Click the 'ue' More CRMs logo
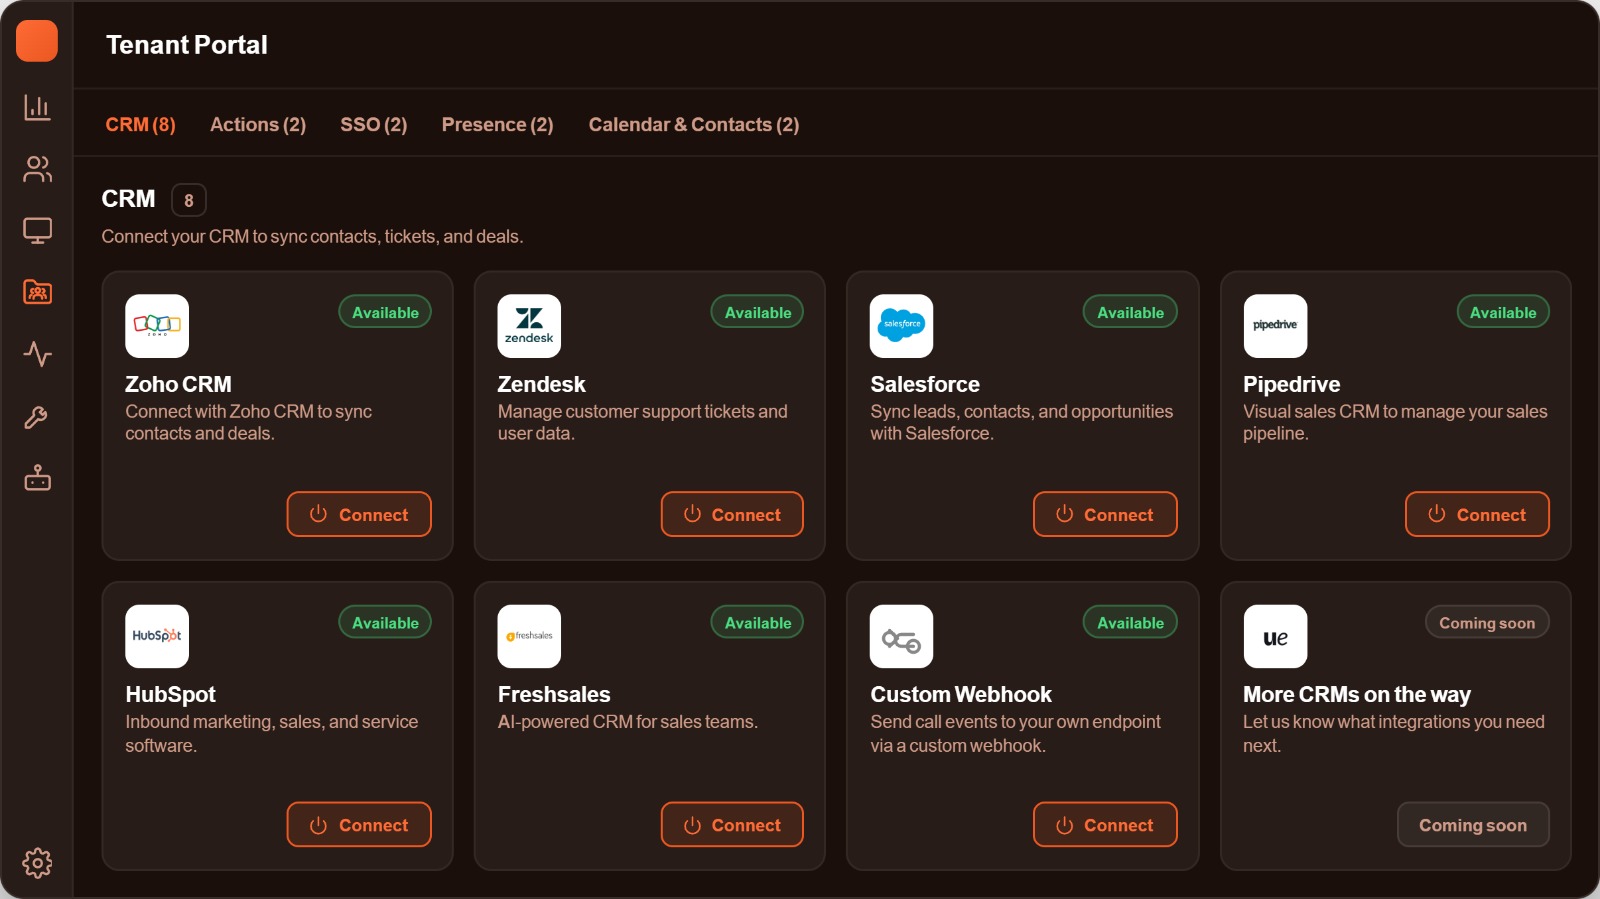Viewport: 1600px width, 899px height. point(1275,636)
